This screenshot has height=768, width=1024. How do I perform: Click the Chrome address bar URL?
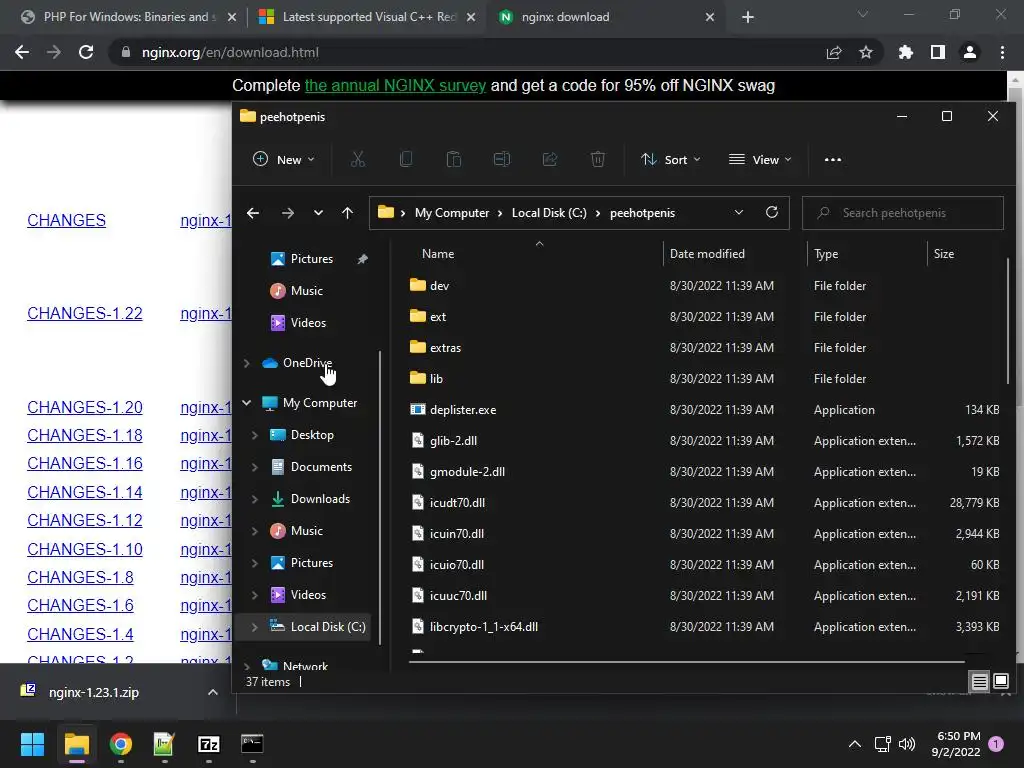click(231, 52)
